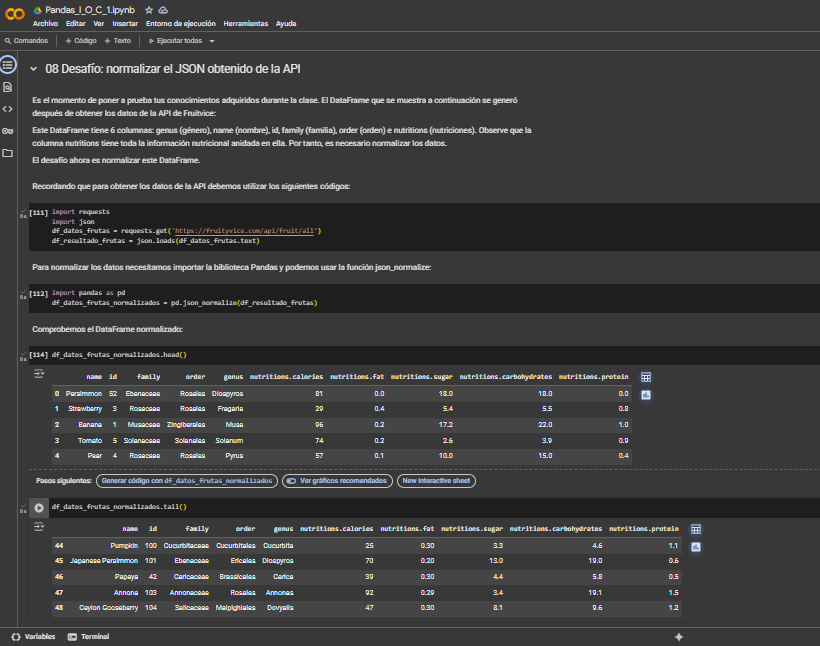Open the Entorno de ejecución menu

pos(181,24)
